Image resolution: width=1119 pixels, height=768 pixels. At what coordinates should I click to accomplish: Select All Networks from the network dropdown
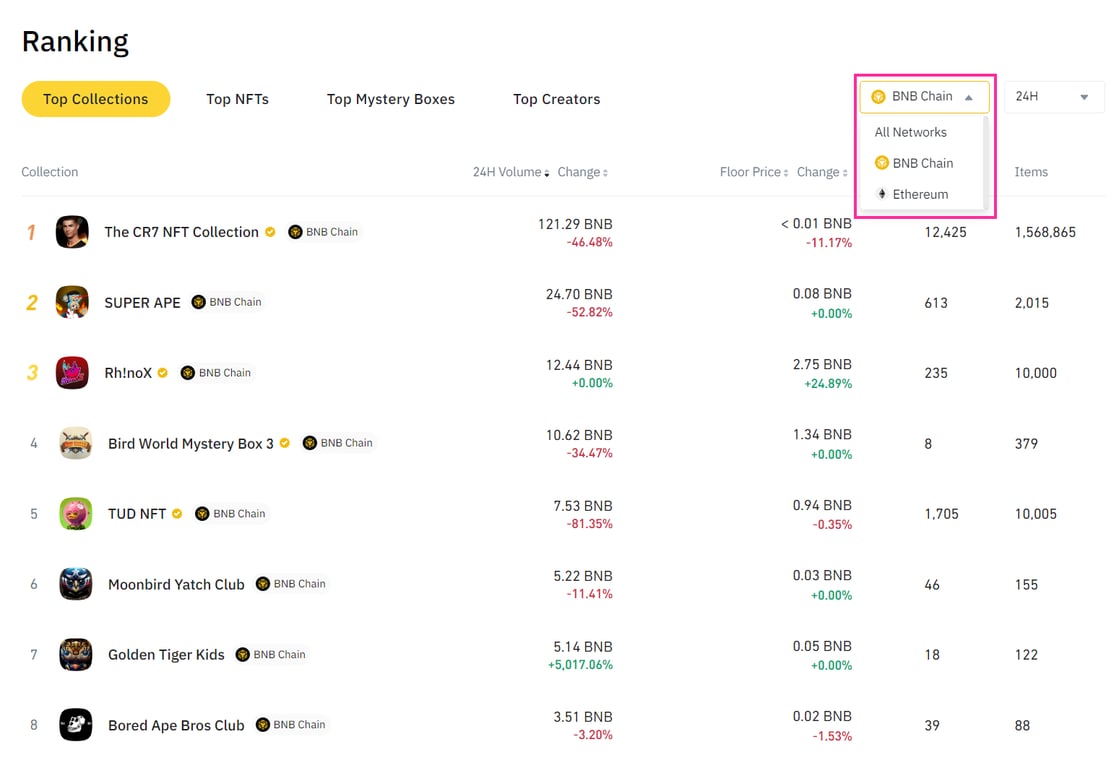910,131
